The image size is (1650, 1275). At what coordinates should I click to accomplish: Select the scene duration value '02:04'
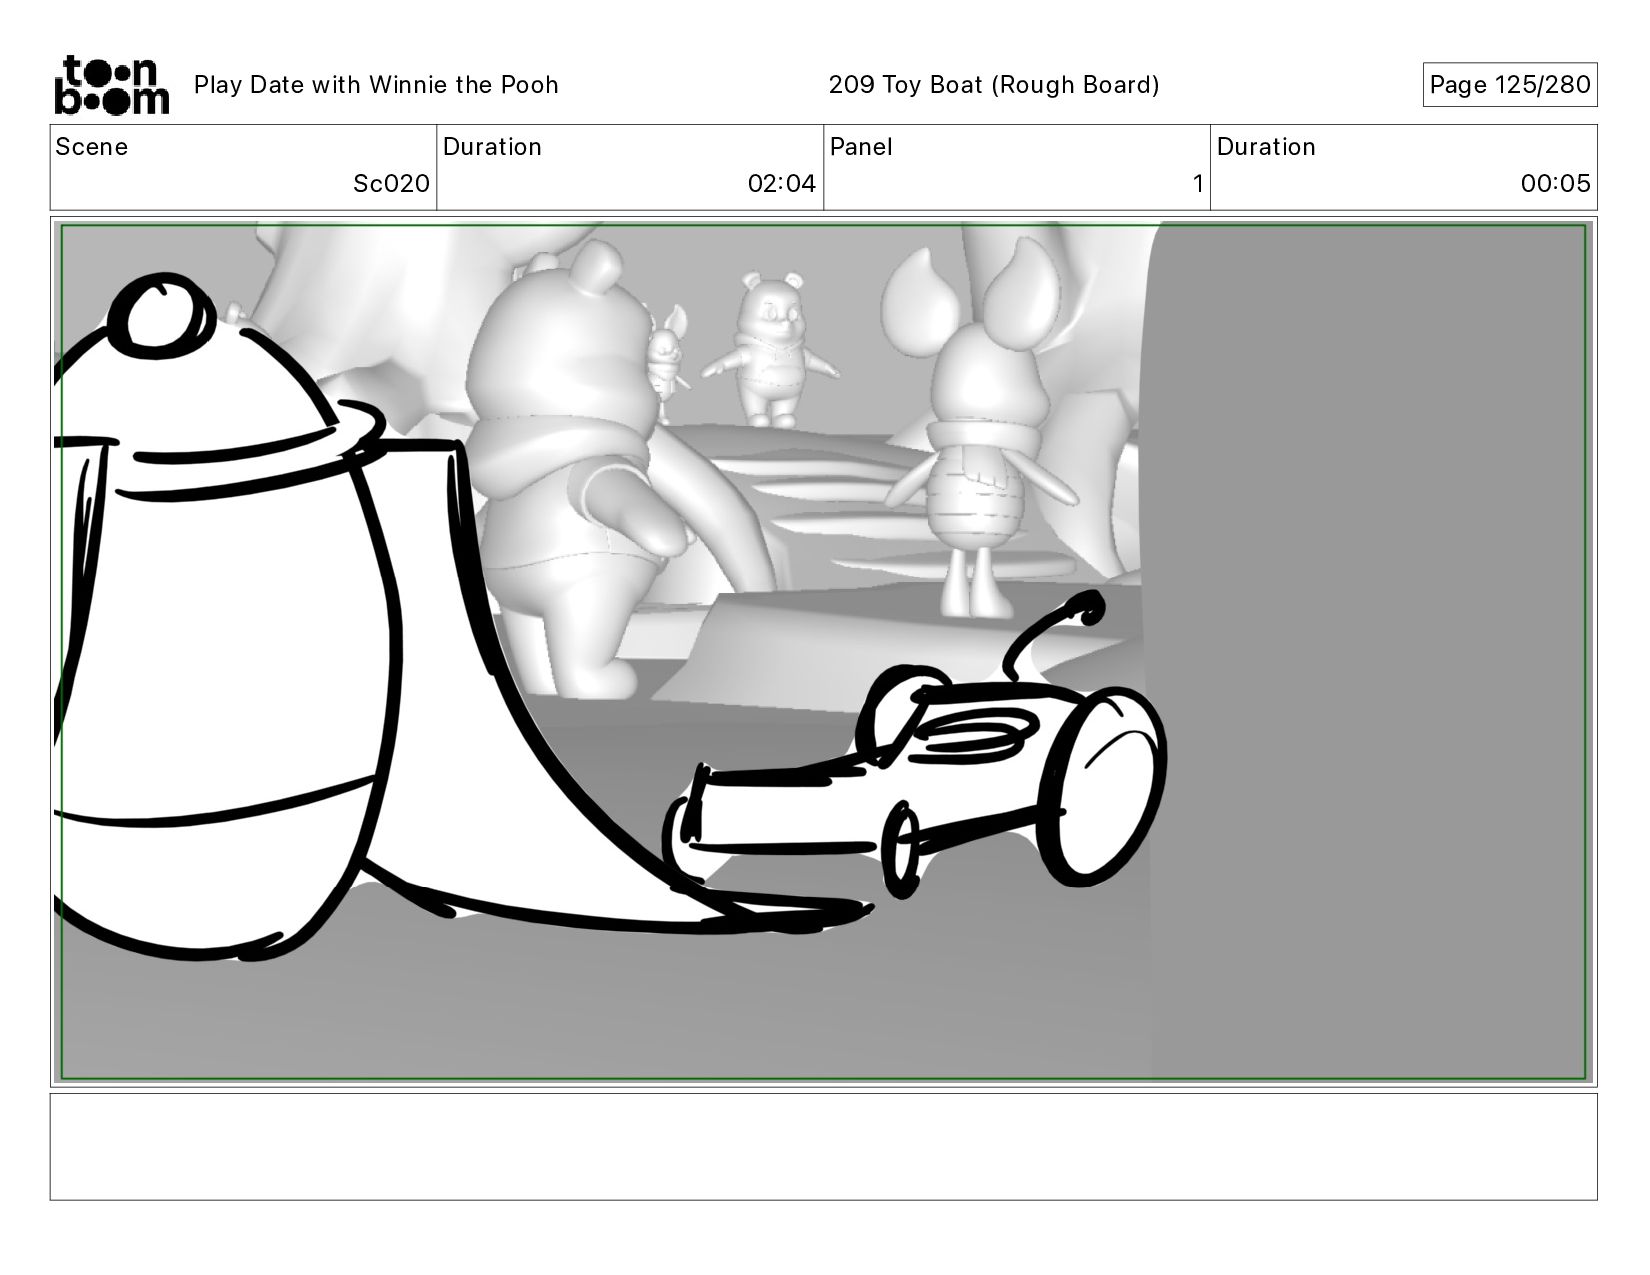782,184
